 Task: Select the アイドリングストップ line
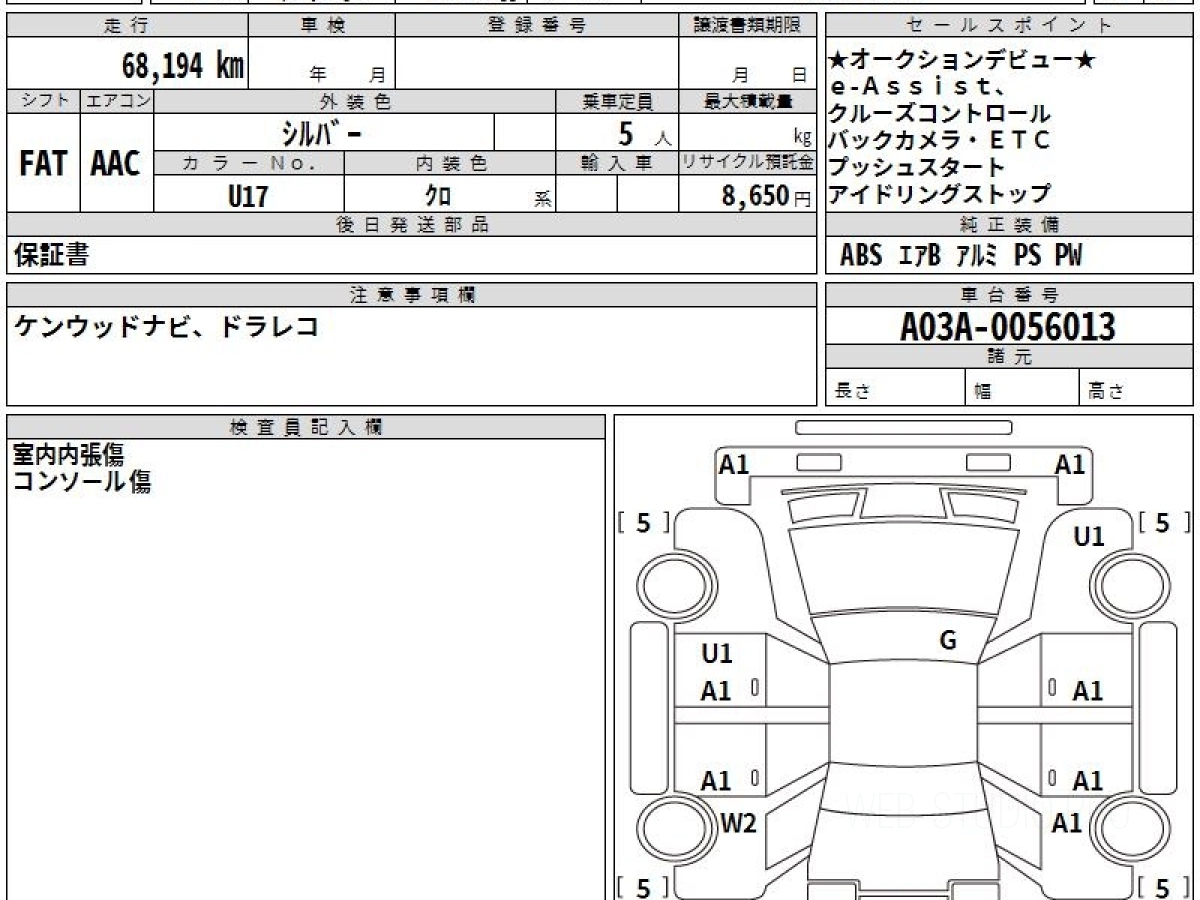coord(939,193)
